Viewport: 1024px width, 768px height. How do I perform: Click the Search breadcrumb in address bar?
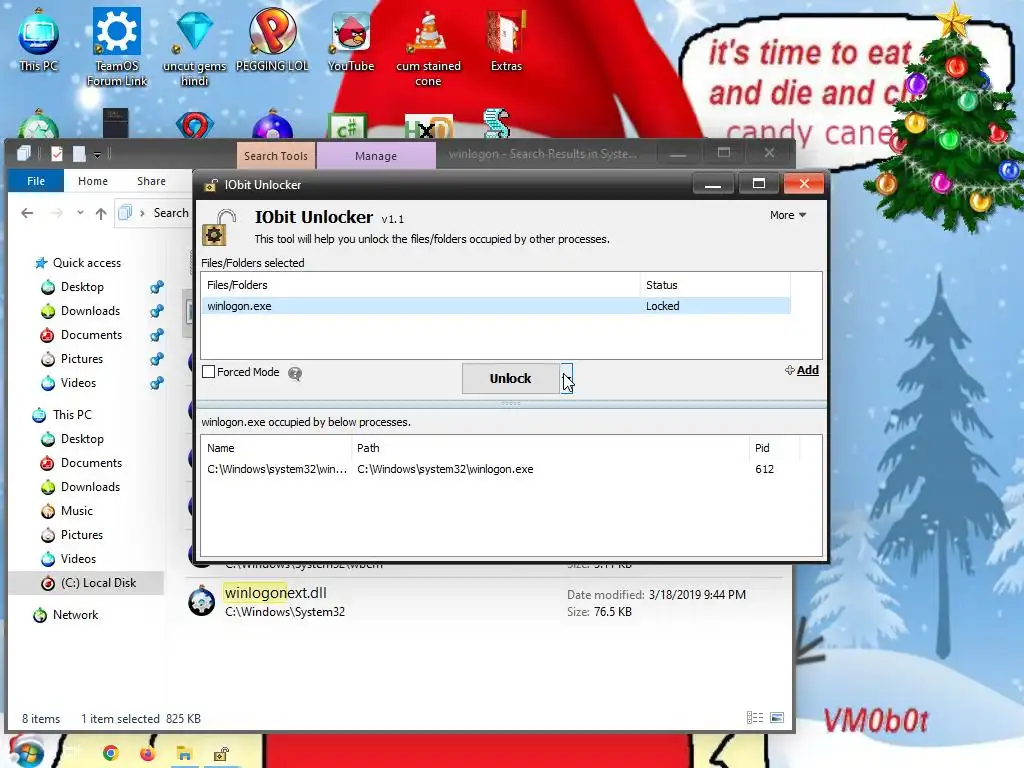pyautogui.click(x=171, y=213)
